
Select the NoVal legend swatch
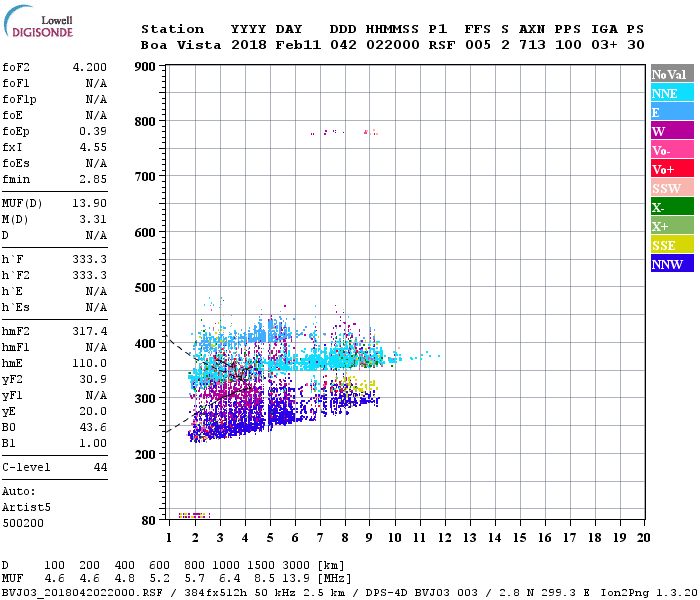click(672, 74)
